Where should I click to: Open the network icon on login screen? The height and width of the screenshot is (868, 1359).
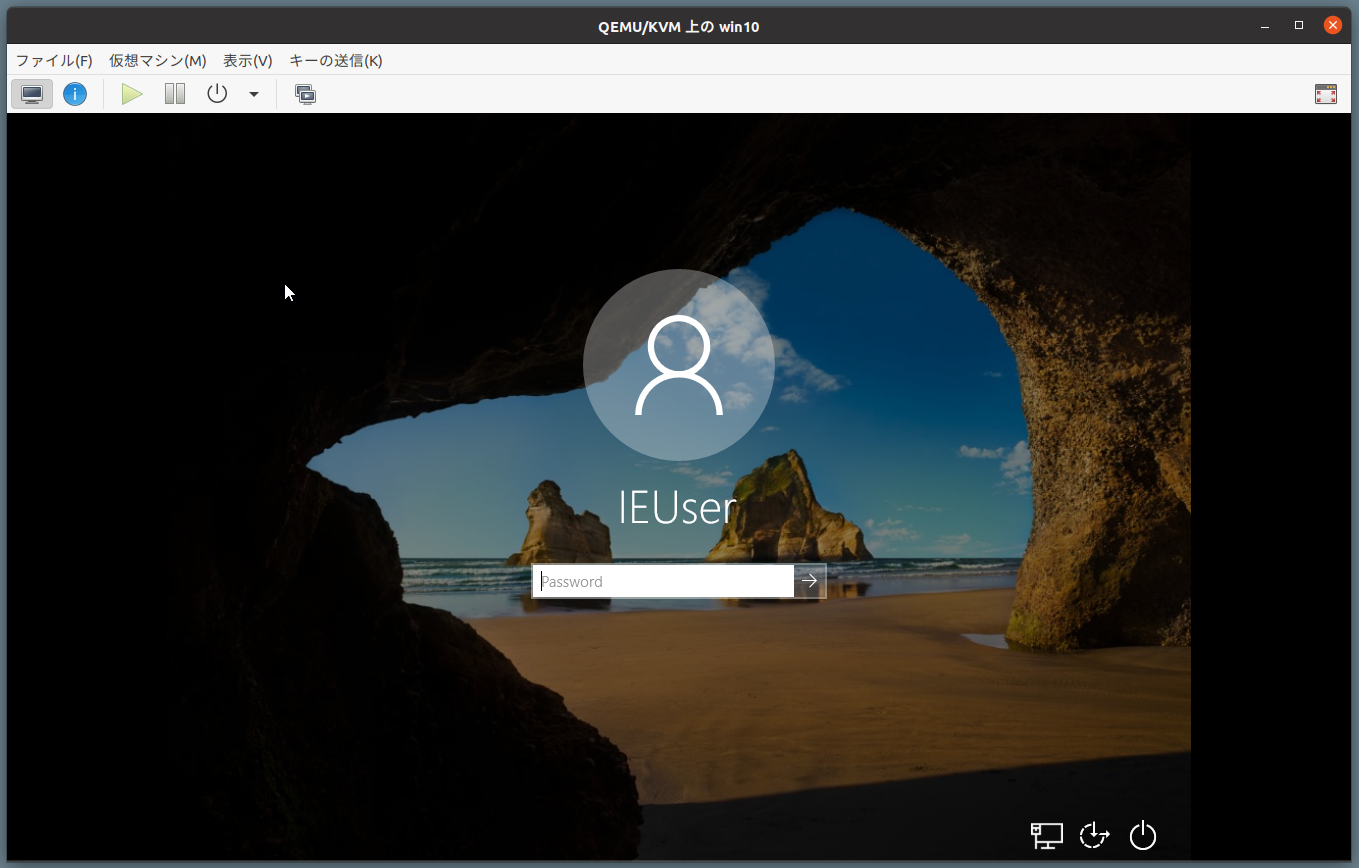[x=1047, y=835]
